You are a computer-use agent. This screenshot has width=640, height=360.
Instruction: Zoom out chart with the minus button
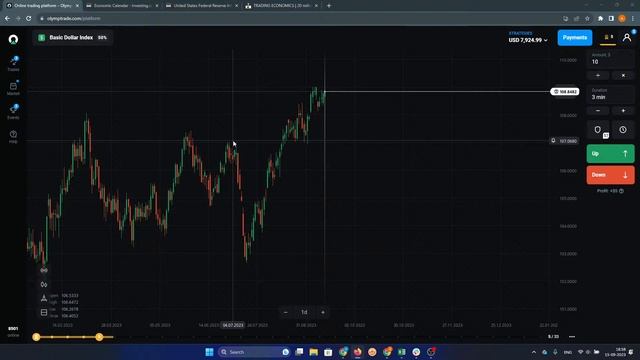[x=285, y=312]
